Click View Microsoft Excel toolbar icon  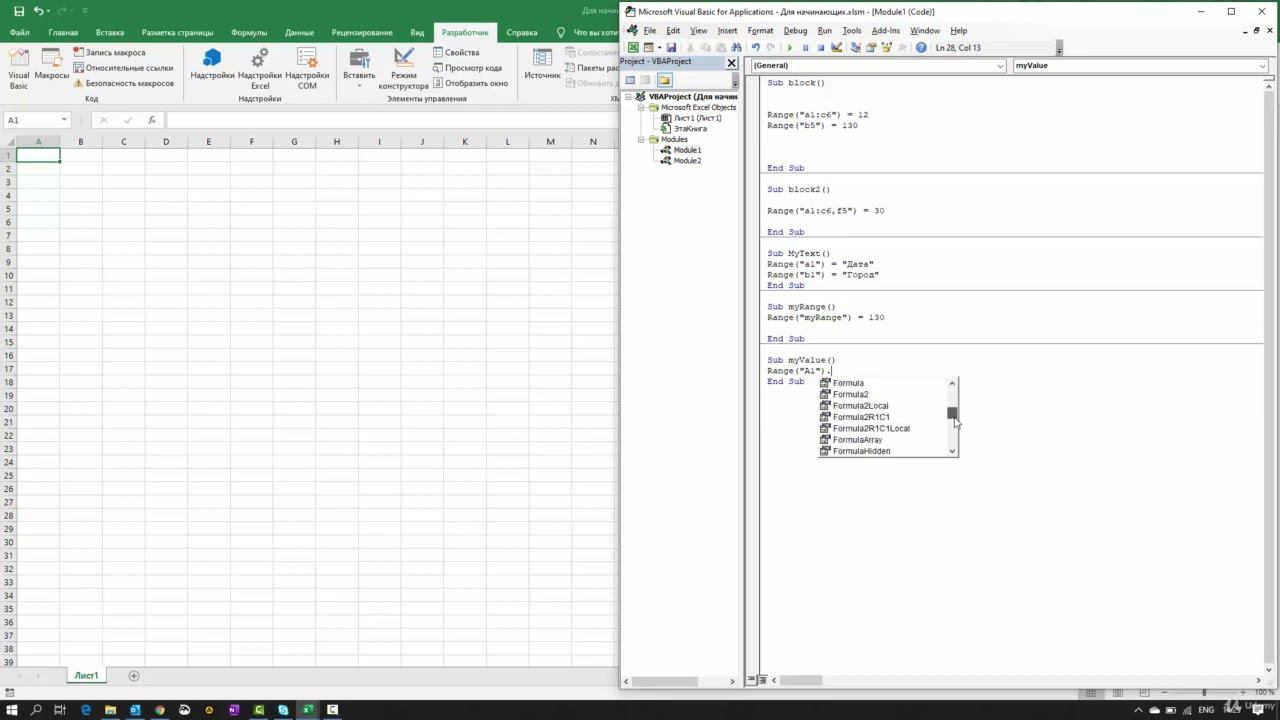[633, 47]
